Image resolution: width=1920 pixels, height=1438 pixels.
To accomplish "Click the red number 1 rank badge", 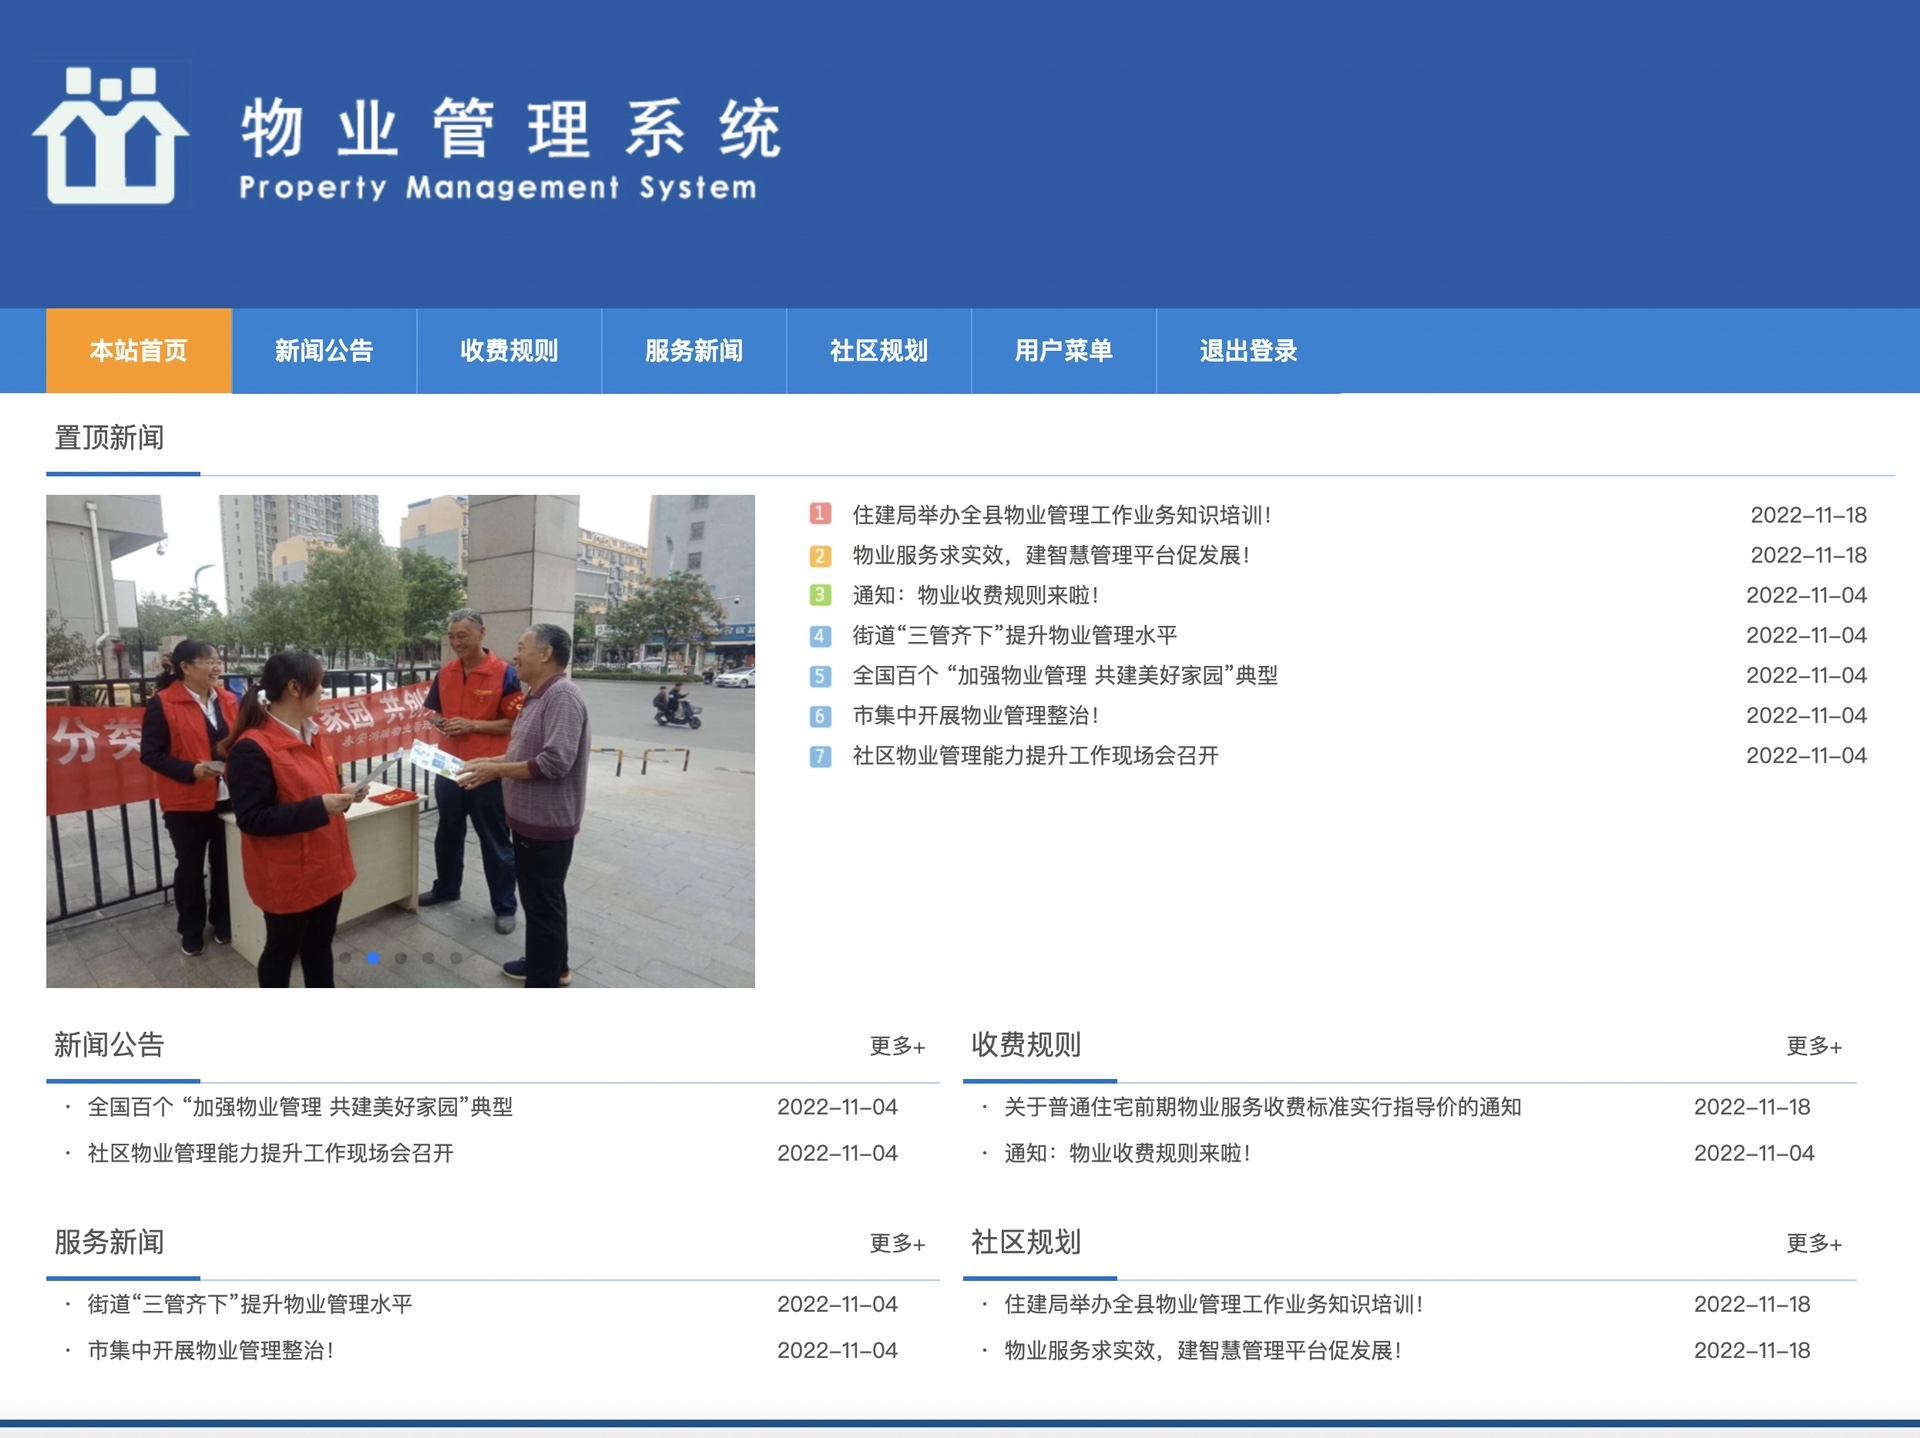I will pos(820,514).
